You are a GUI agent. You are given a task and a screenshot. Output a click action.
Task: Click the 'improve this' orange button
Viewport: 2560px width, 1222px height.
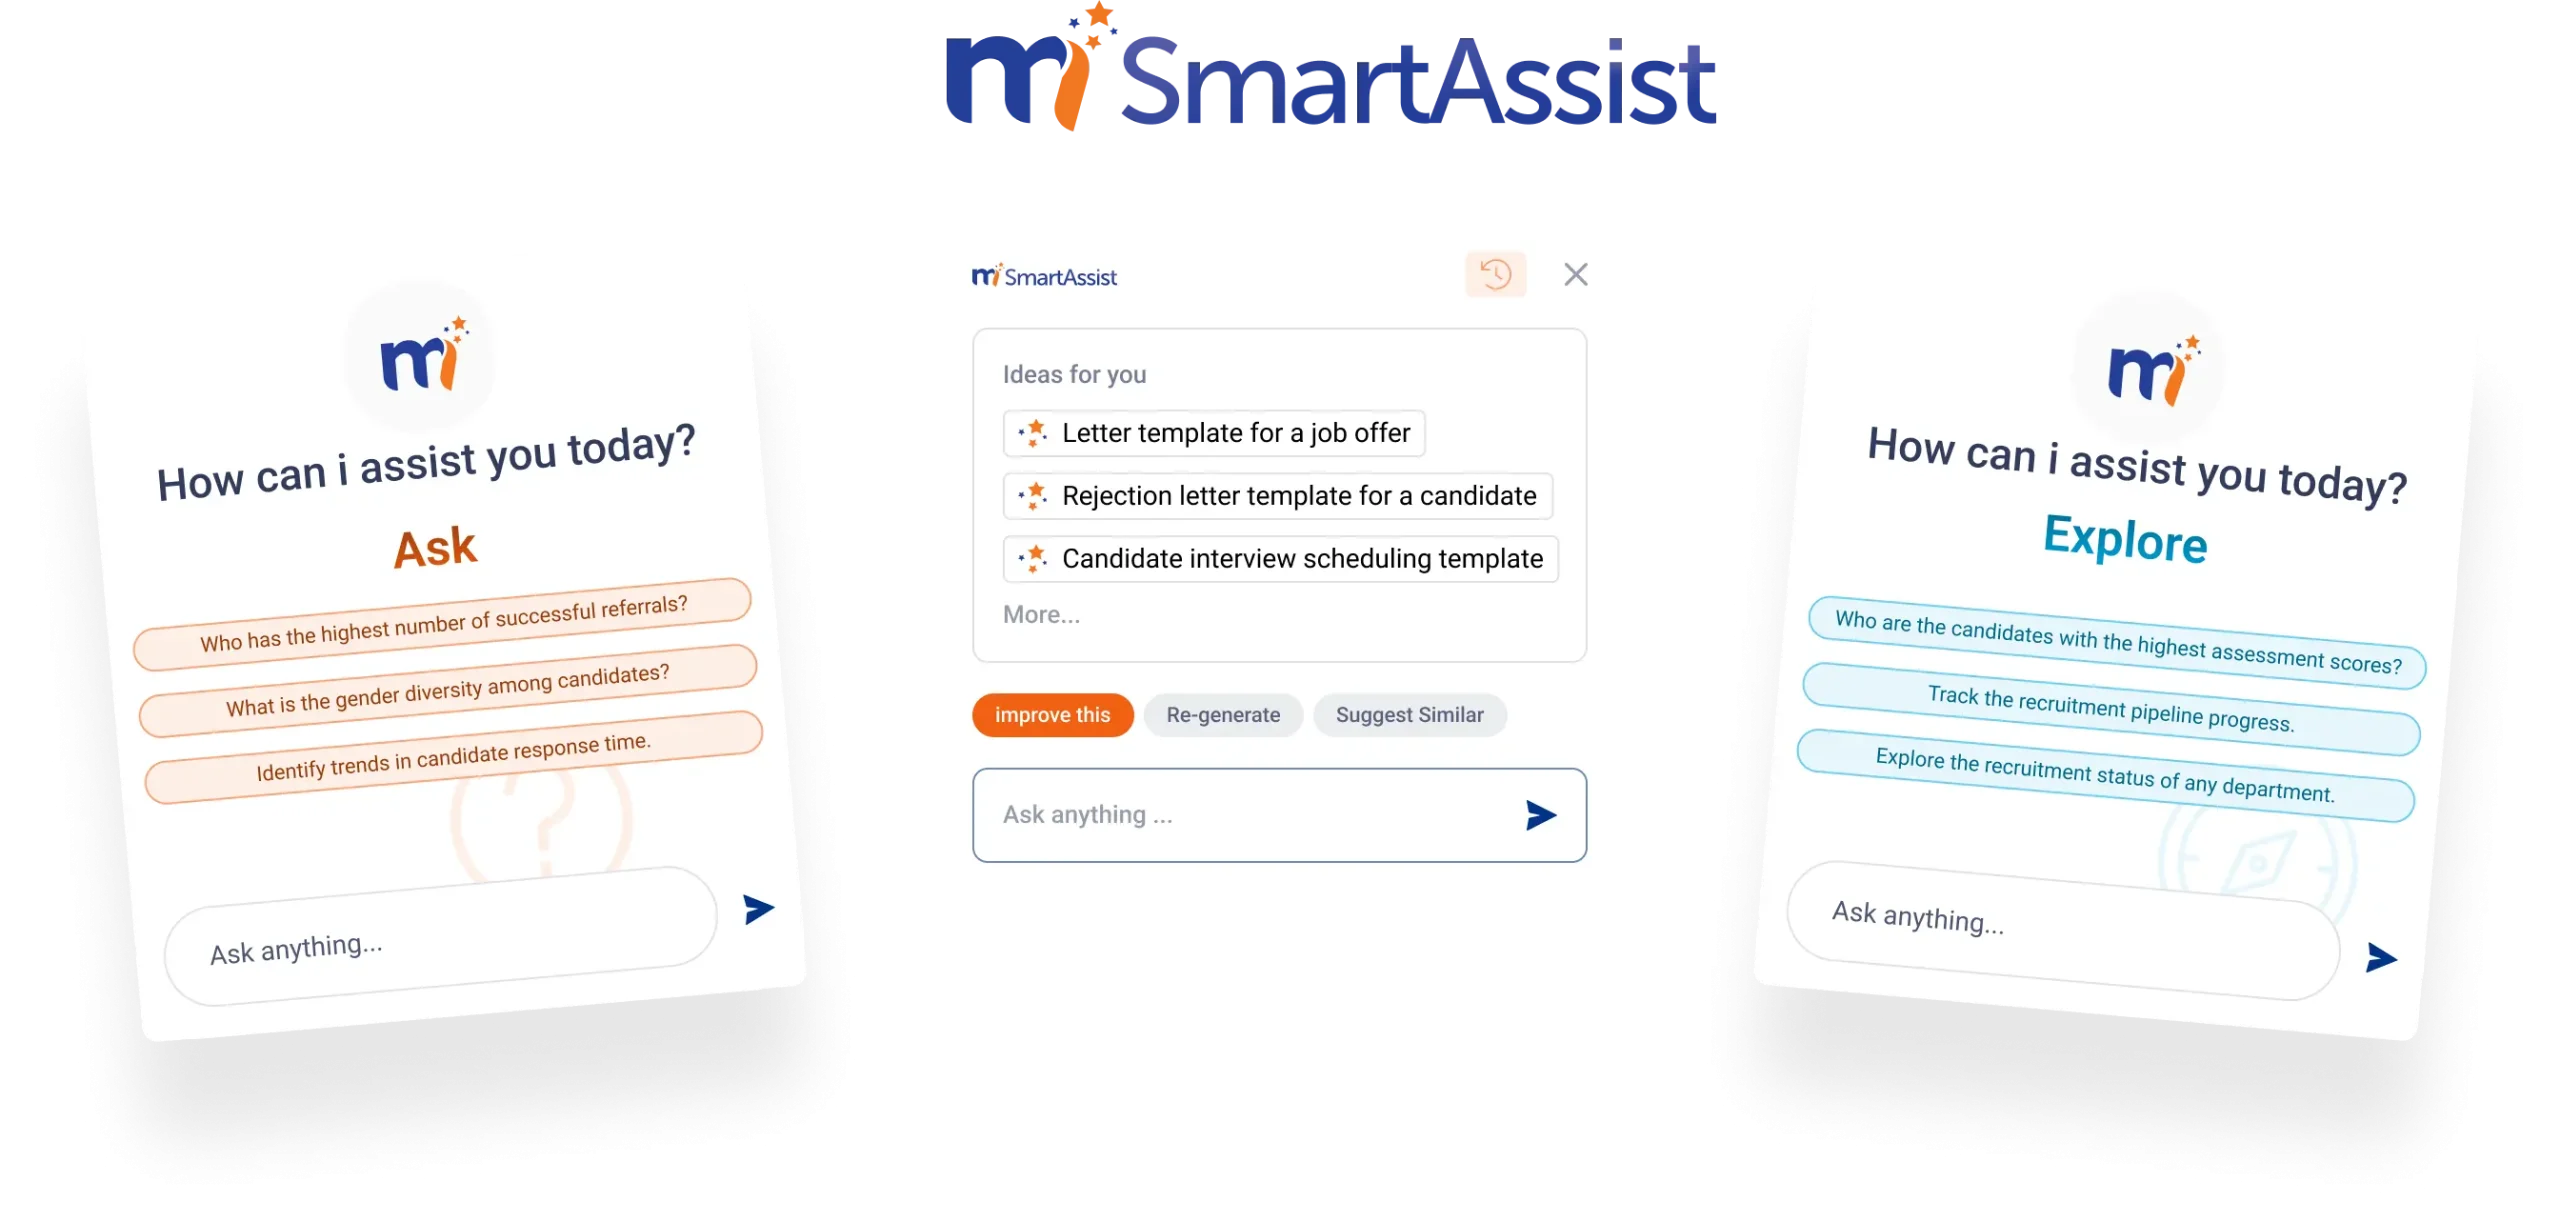[x=1053, y=714]
